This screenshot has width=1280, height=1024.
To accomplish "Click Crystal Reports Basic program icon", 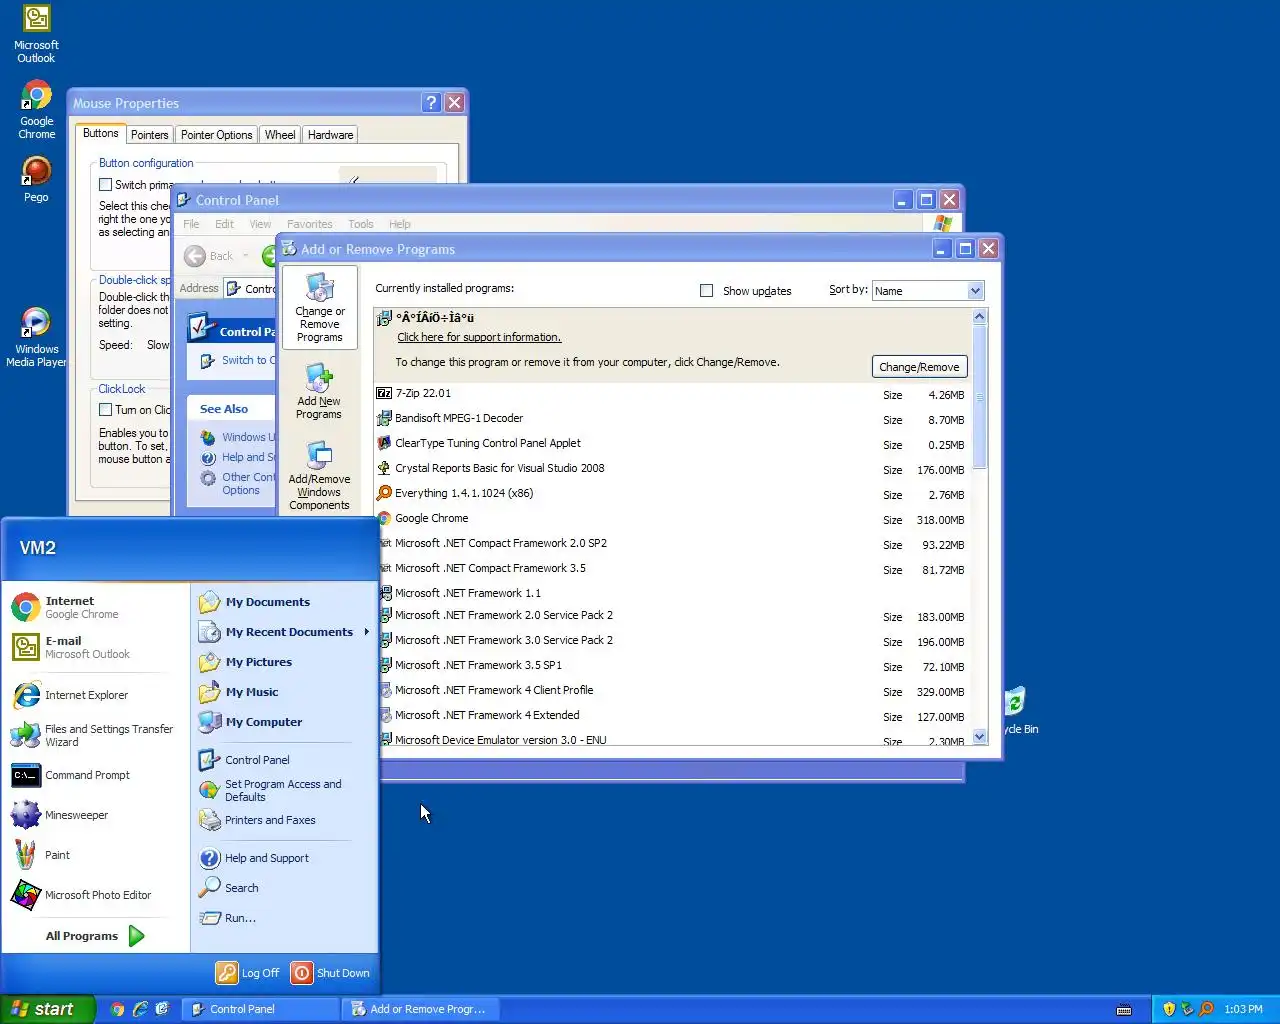I will point(384,468).
